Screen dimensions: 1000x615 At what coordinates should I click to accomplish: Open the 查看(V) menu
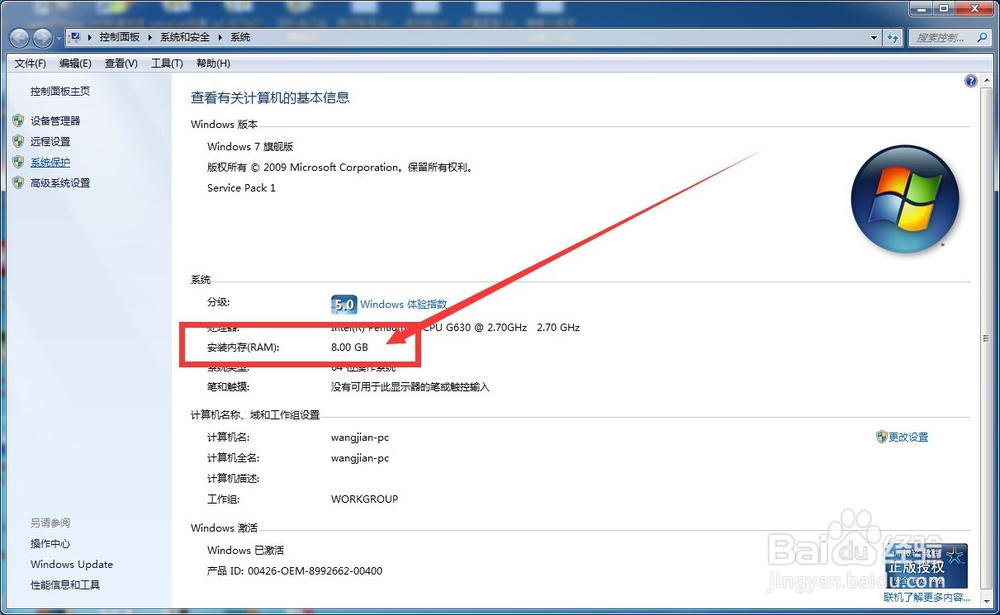pyautogui.click(x=120, y=62)
